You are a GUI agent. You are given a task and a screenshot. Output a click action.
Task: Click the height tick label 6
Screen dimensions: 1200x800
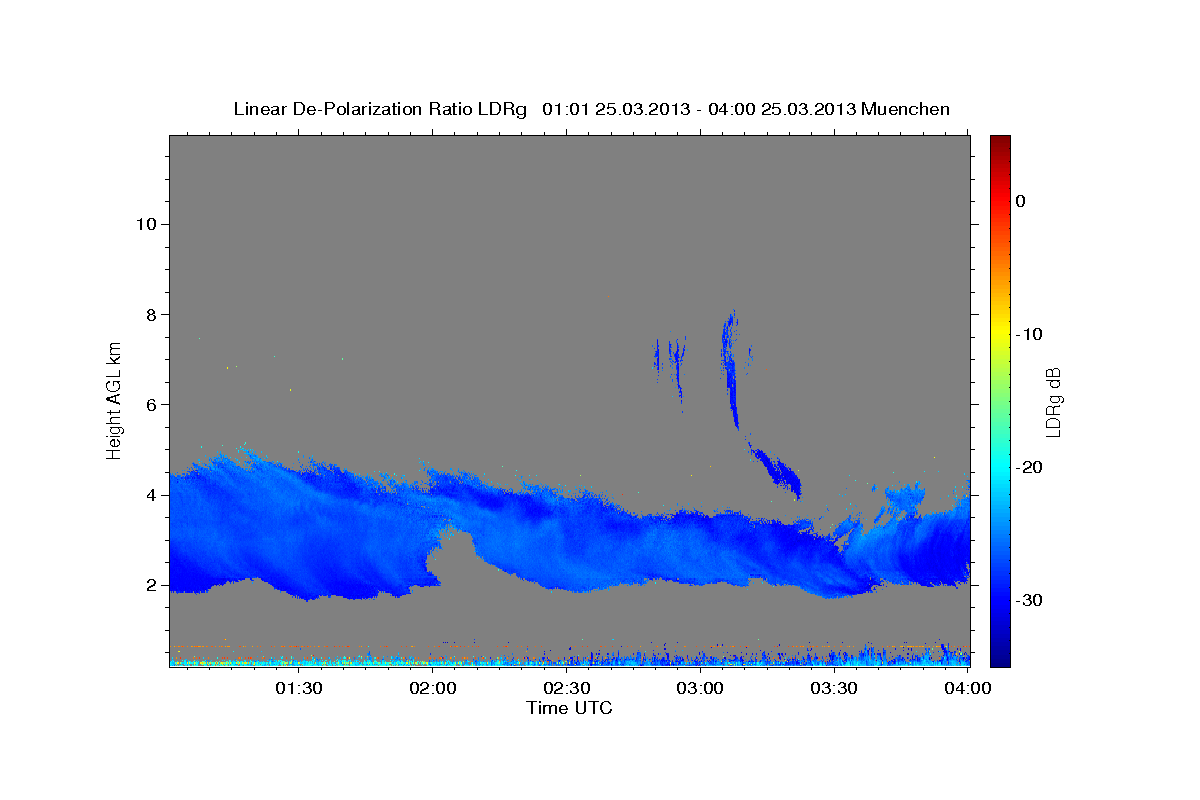(151, 405)
